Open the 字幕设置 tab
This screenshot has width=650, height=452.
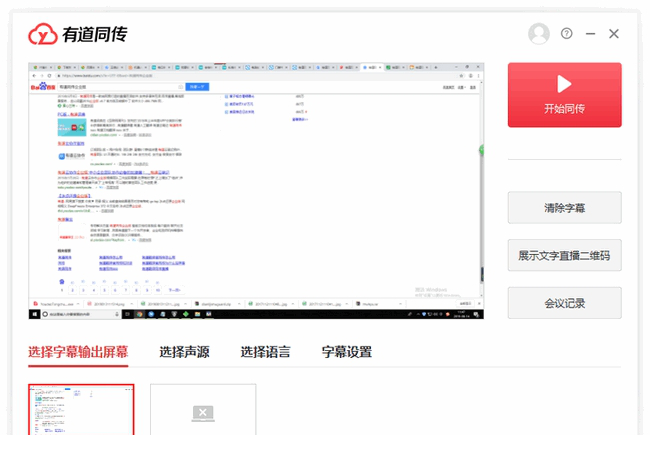347,352
